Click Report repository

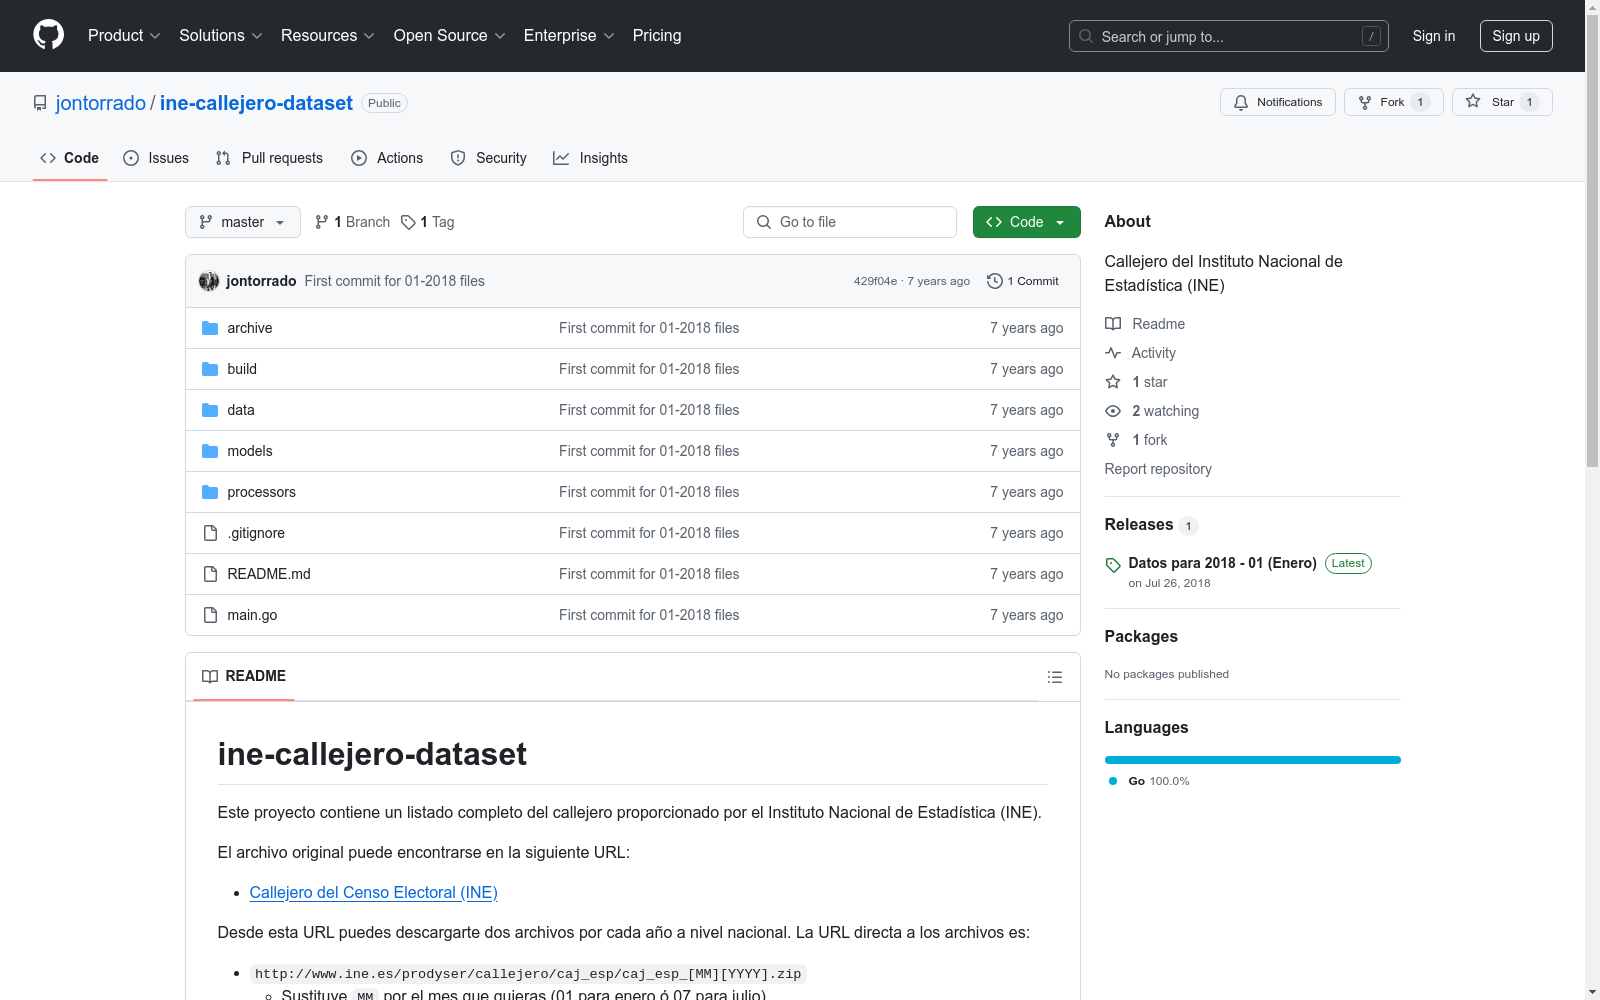[x=1158, y=469]
